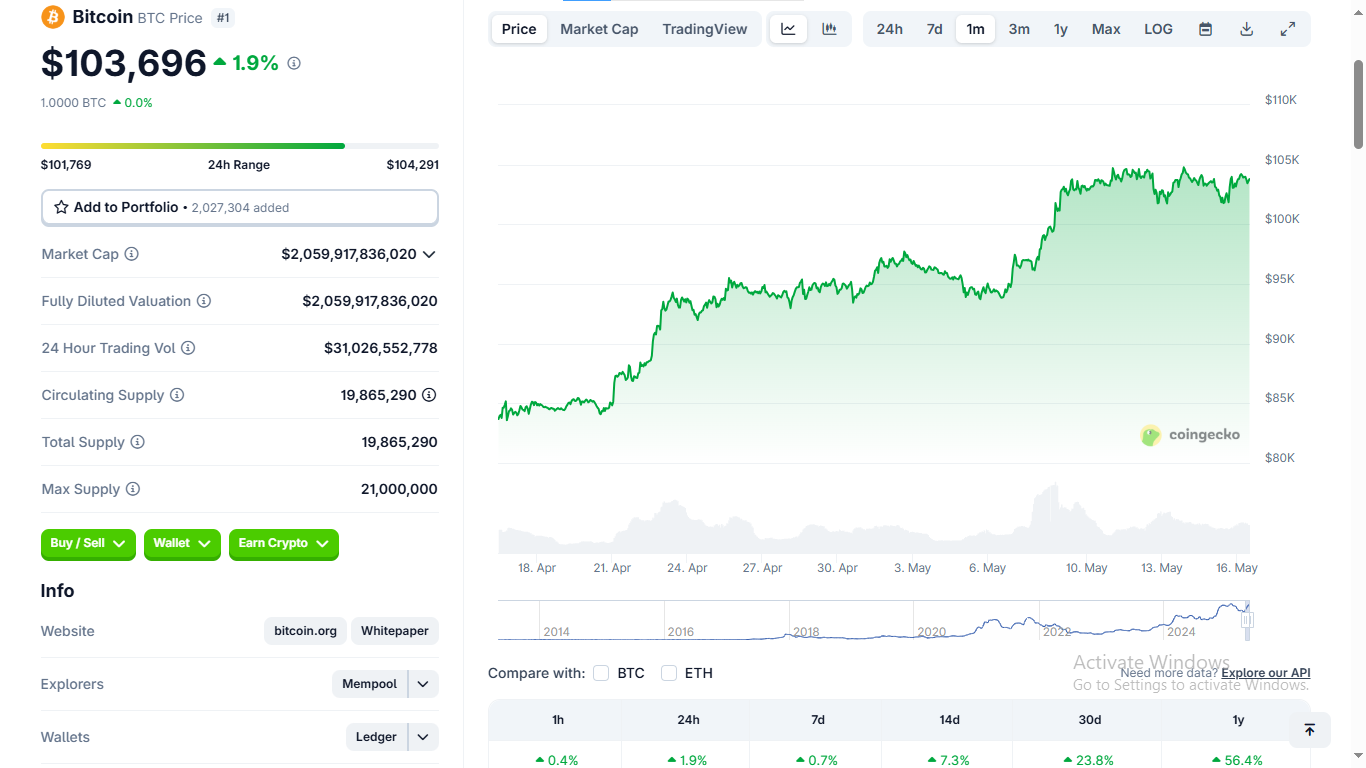Open the Earn Crypto dropdown
1366x768 pixels.
click(x=284, y=543)
